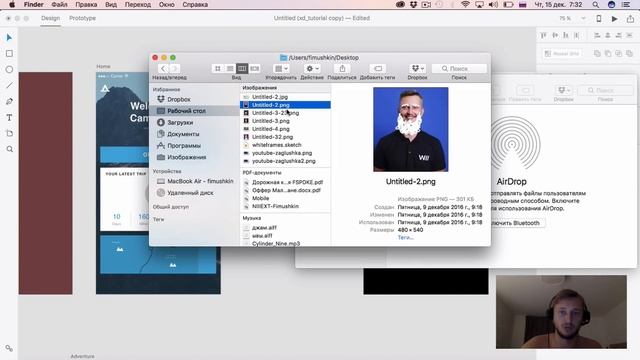The image size is (640, 360).
Task: Select Untitled-2.jpg file
Action: [x=285, y=97]
